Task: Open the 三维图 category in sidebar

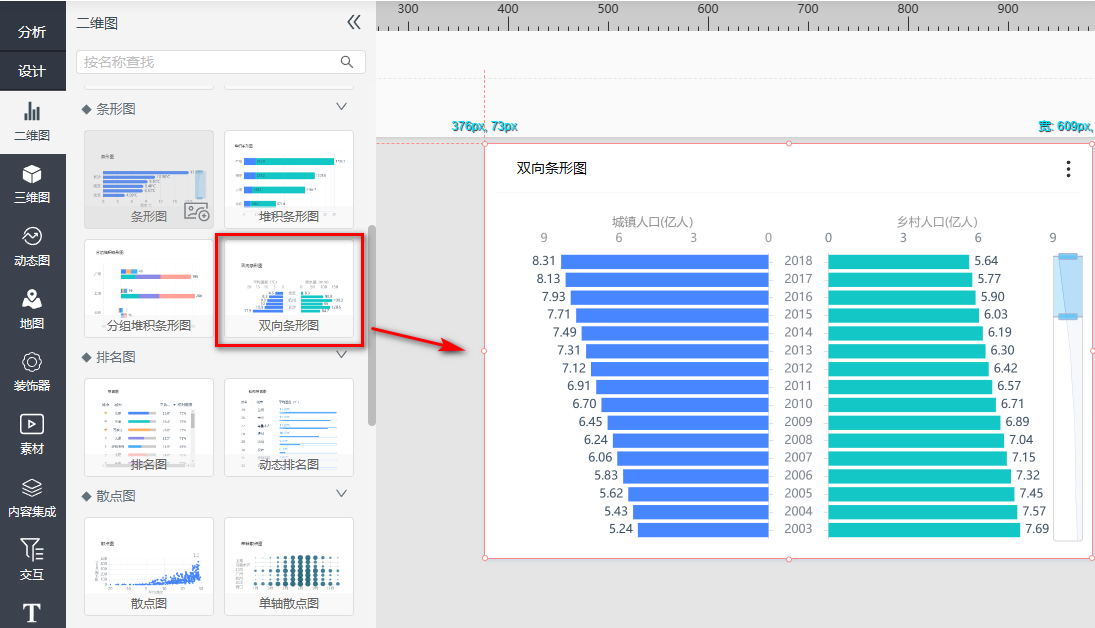Action: tap(32, 184)
